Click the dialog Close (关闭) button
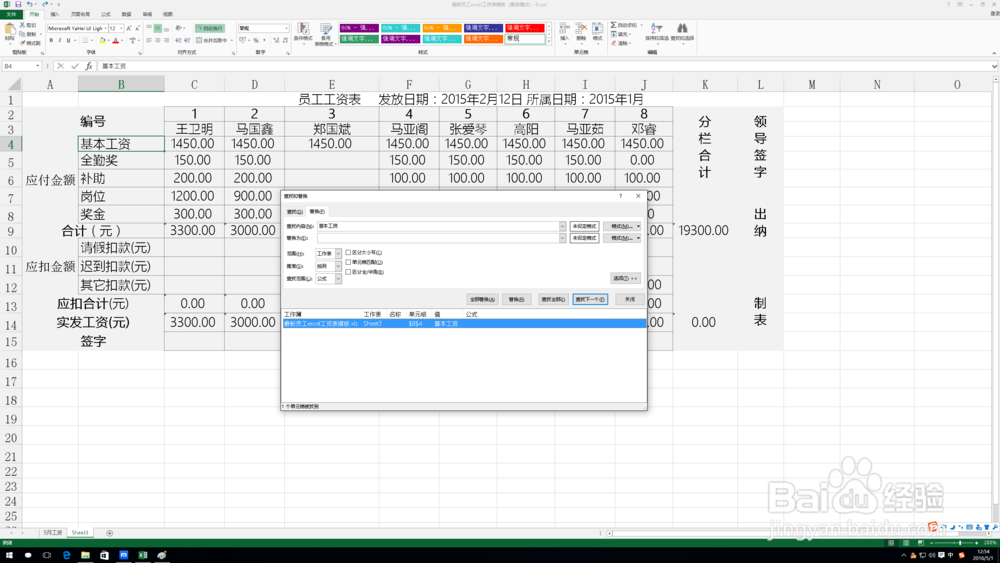This screenshot has width=1000, height=563. click(629, 299)
